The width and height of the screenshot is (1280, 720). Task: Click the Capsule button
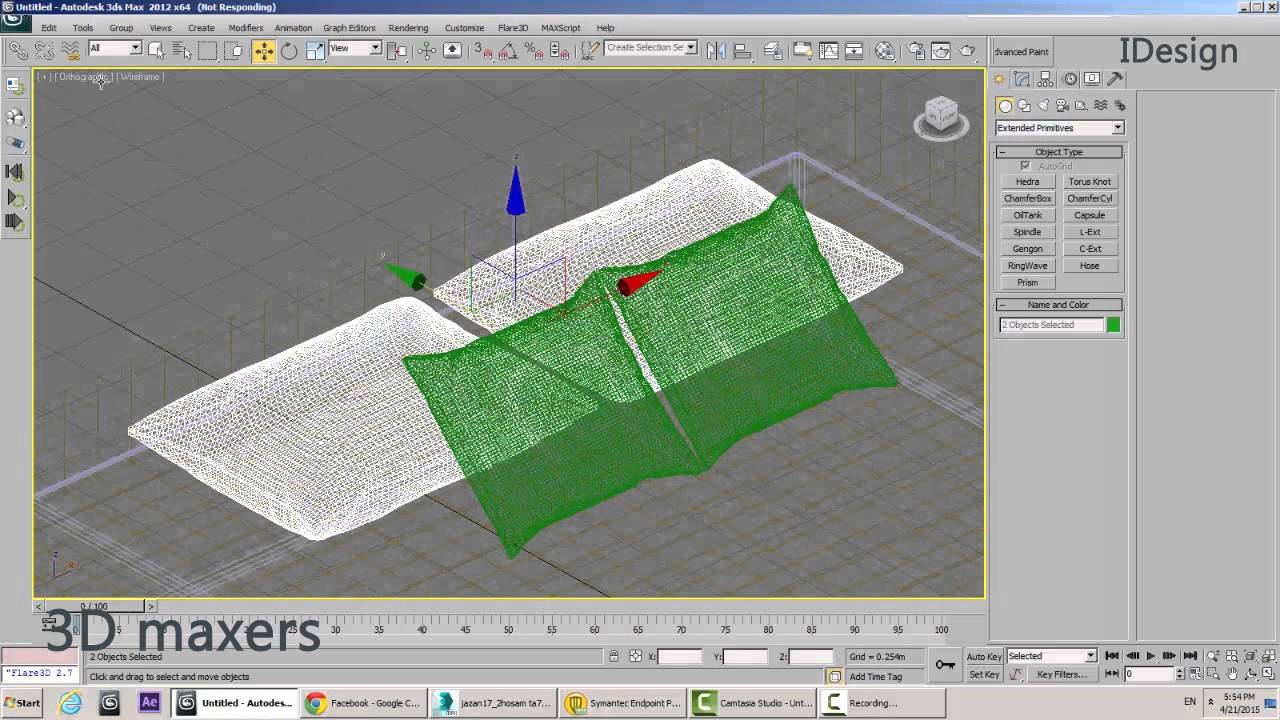[1090, 216]
